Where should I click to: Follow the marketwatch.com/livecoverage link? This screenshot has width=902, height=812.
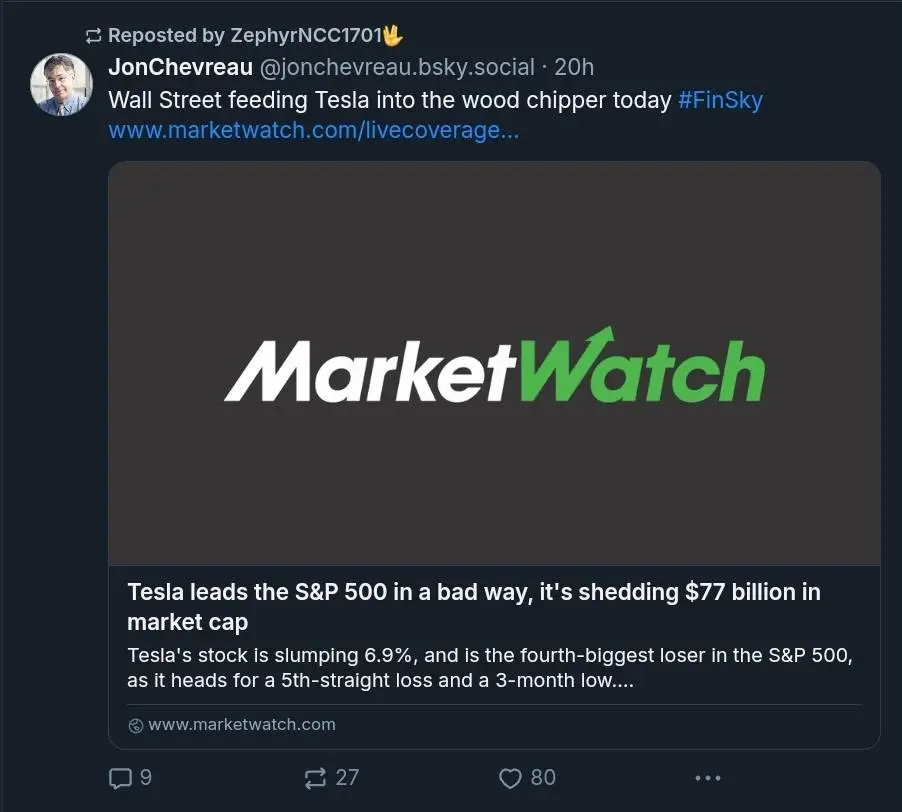(313, 131)
